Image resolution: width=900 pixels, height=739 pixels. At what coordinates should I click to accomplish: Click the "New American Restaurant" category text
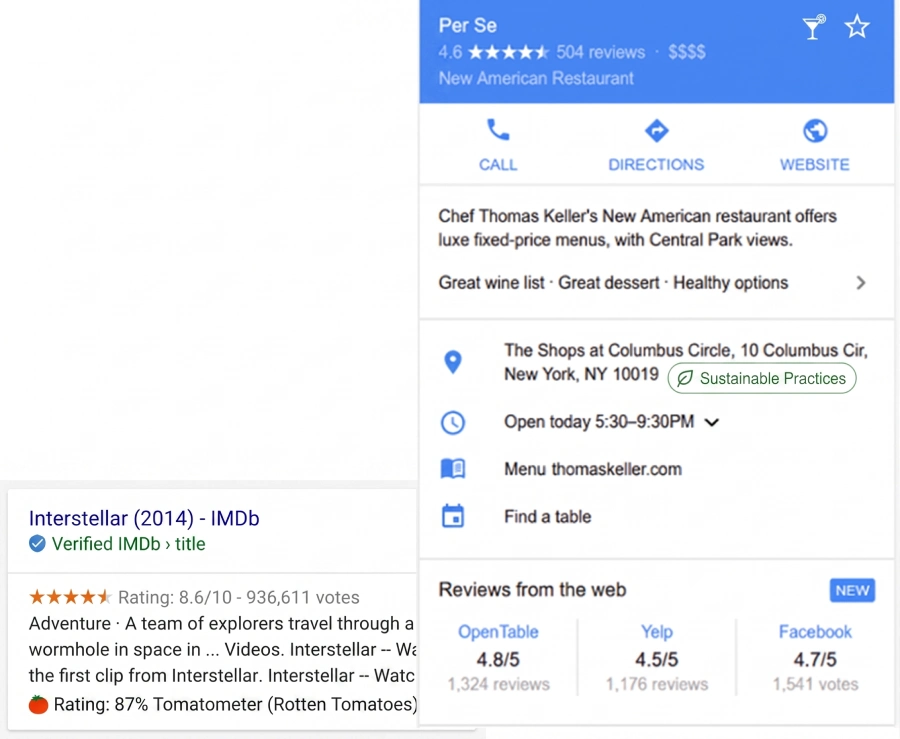pos(536,78)
